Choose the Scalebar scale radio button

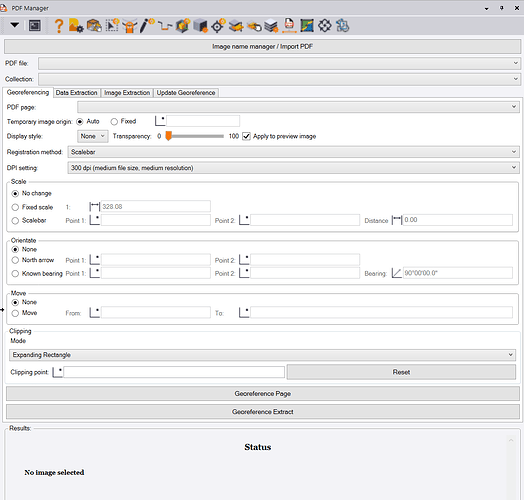(15, 221)
